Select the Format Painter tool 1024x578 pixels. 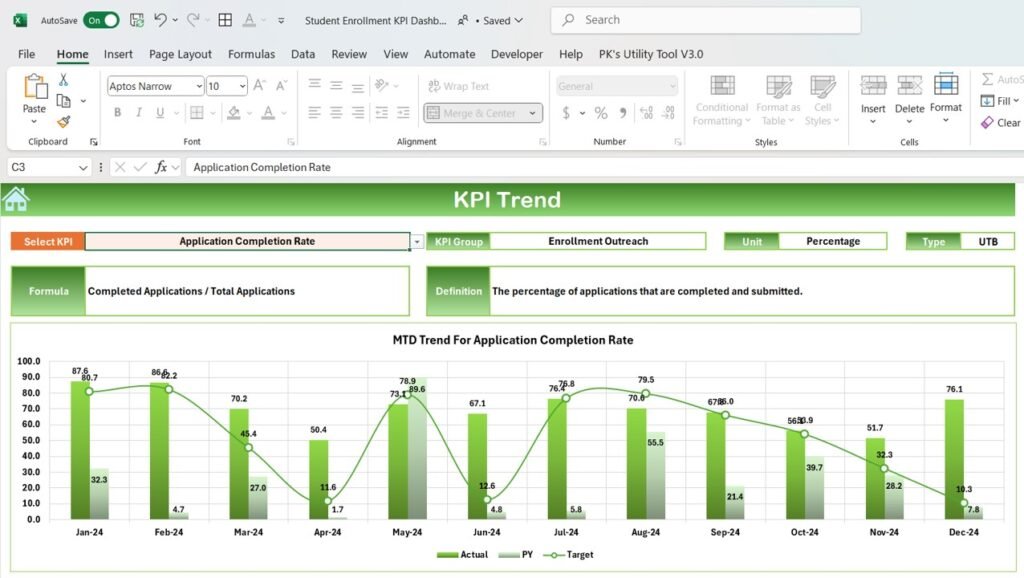63,122
